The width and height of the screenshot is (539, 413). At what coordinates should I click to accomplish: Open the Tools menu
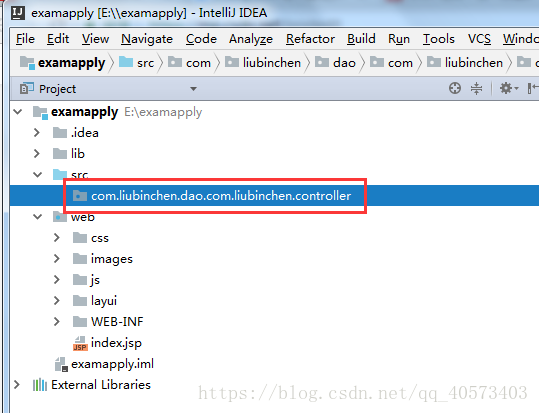point(439,39)
